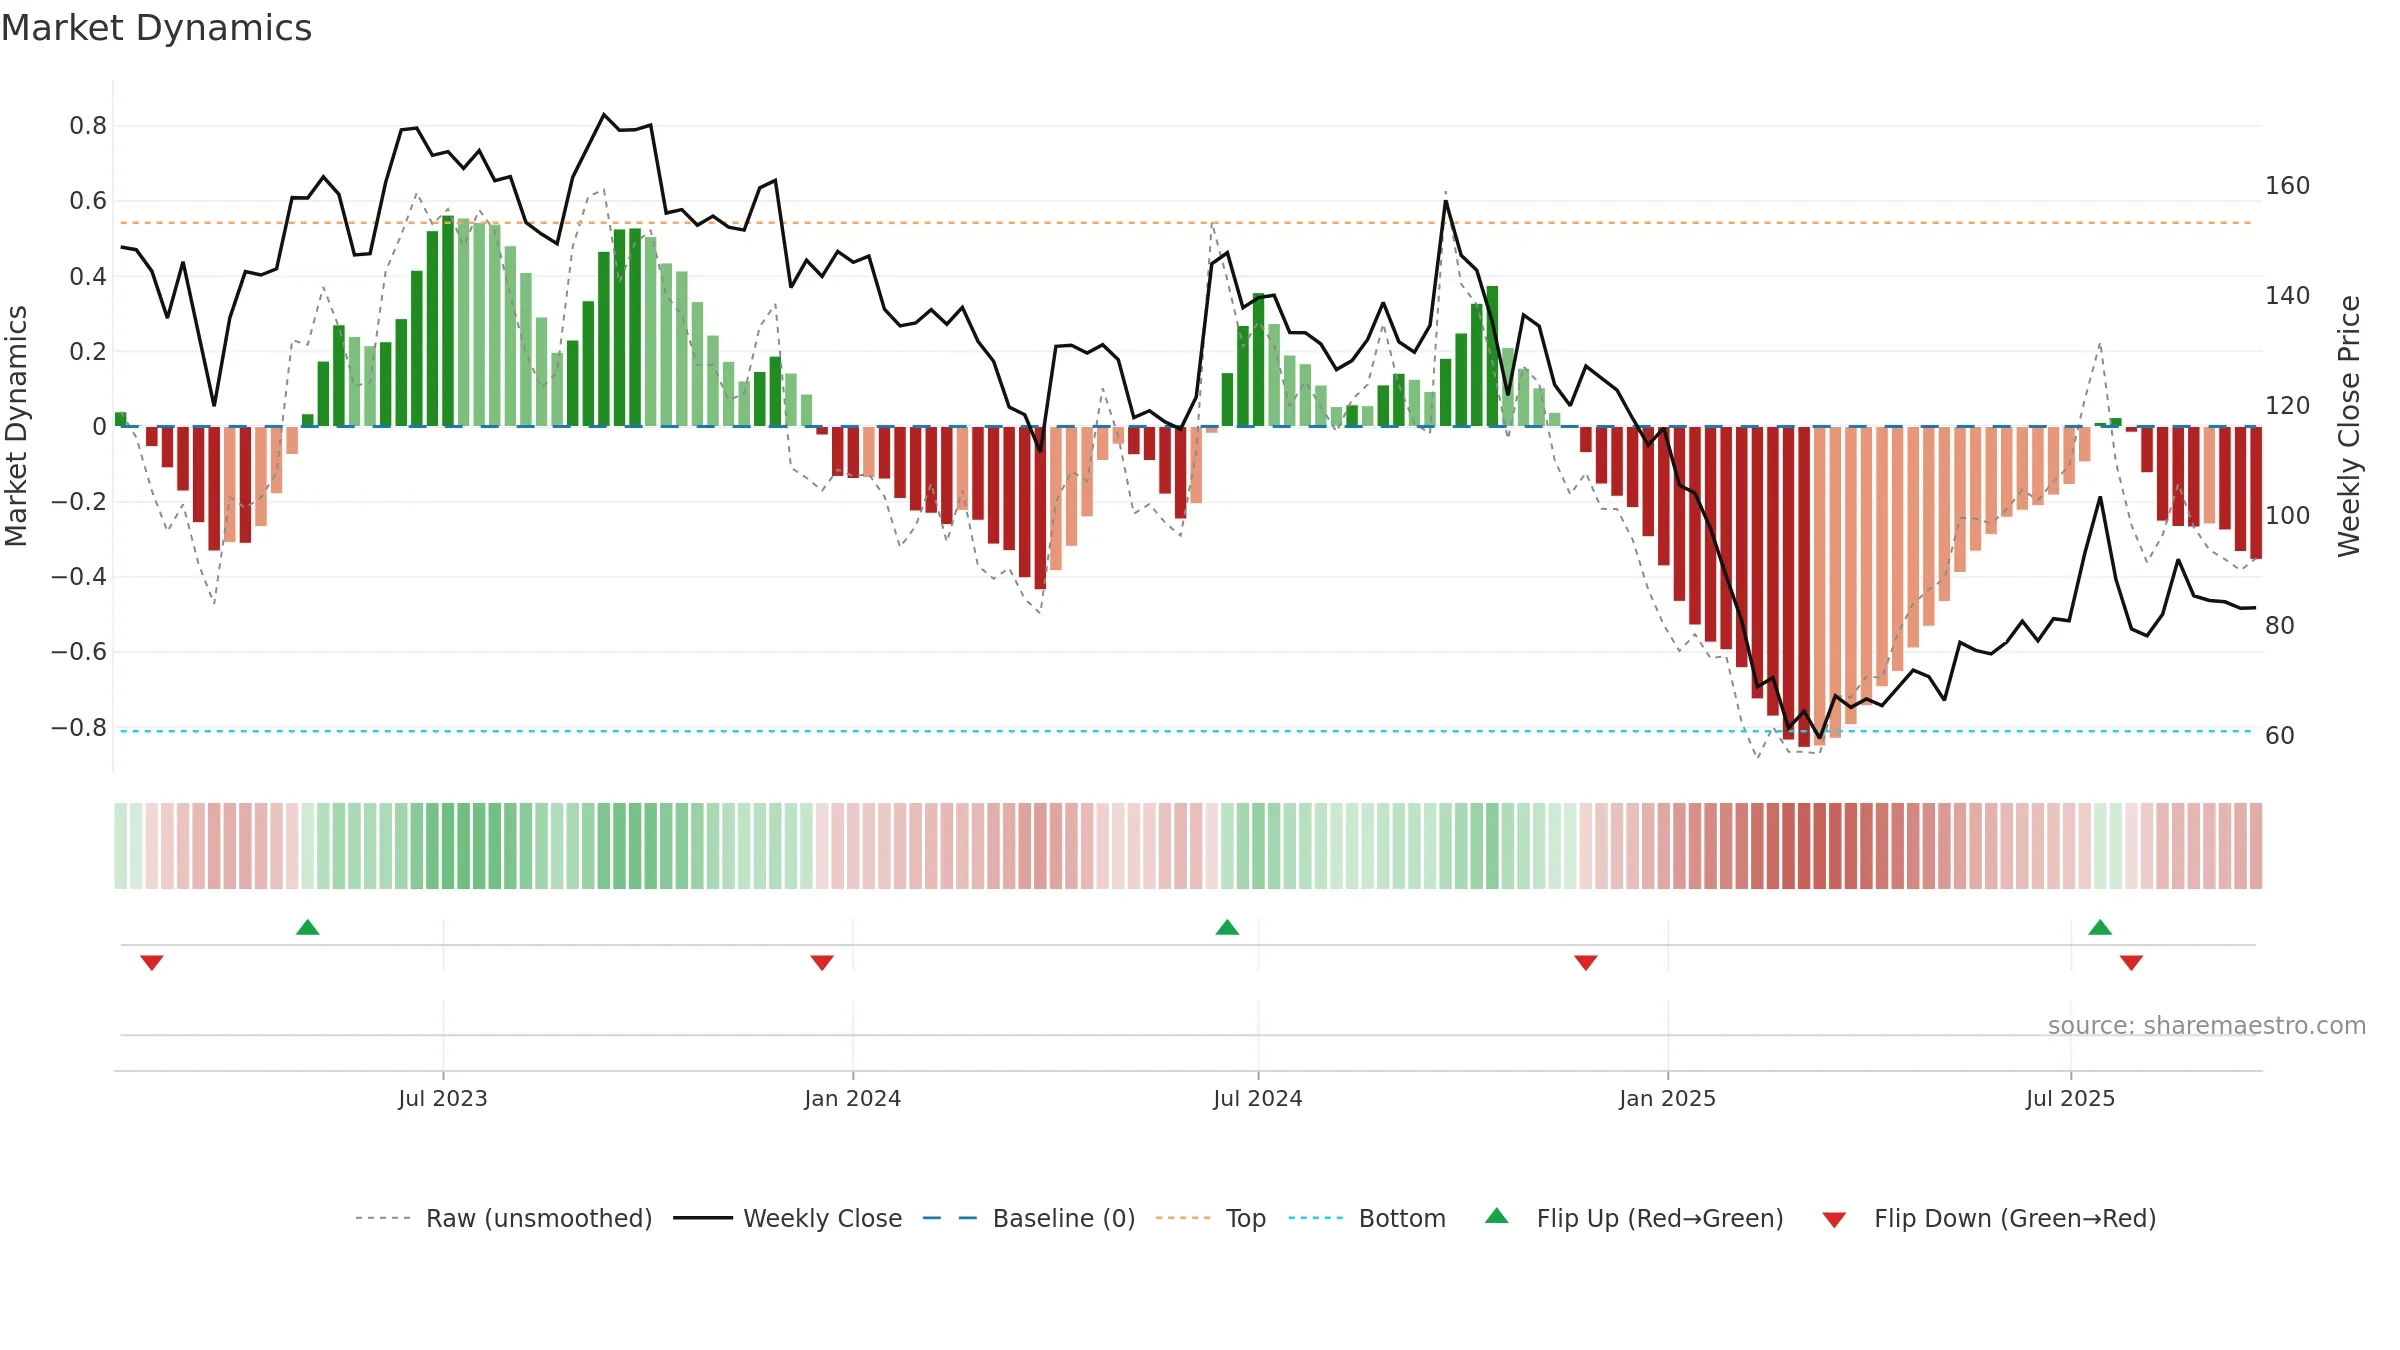2400x1350 pixels.
Task: Select the red flip-down marker before Jan 2024
Action: 822,963
